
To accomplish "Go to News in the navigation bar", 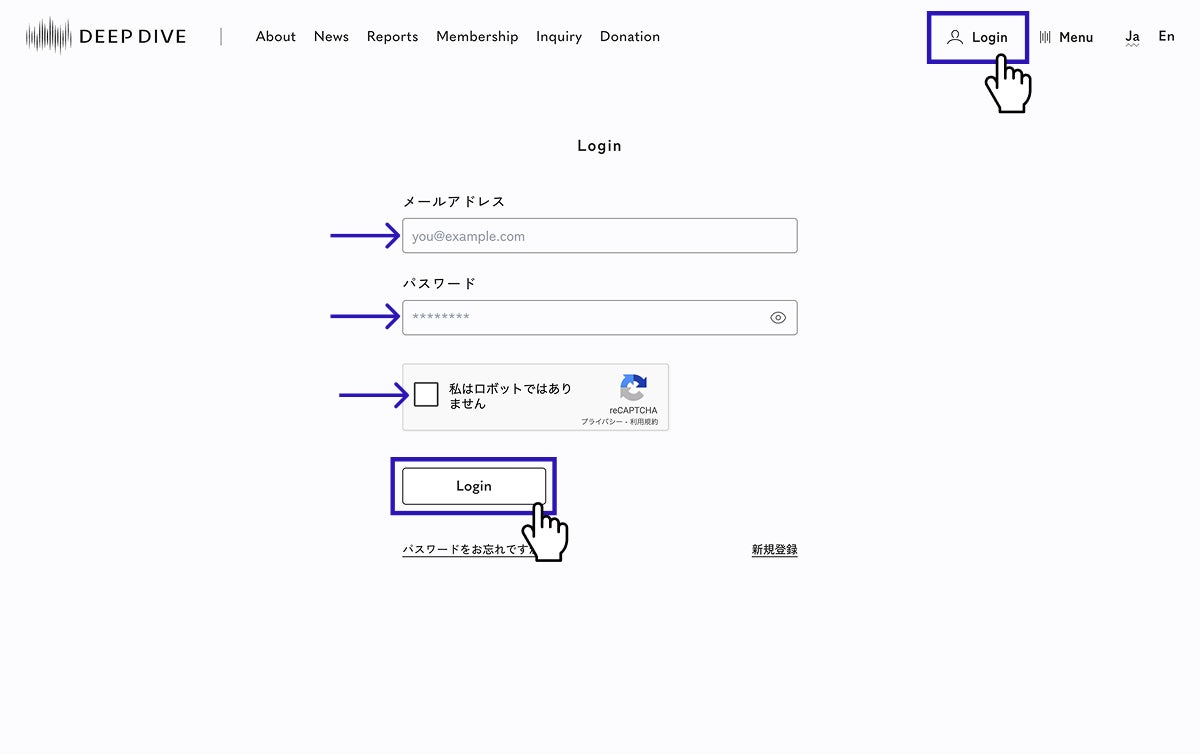I will pos(331,36).
